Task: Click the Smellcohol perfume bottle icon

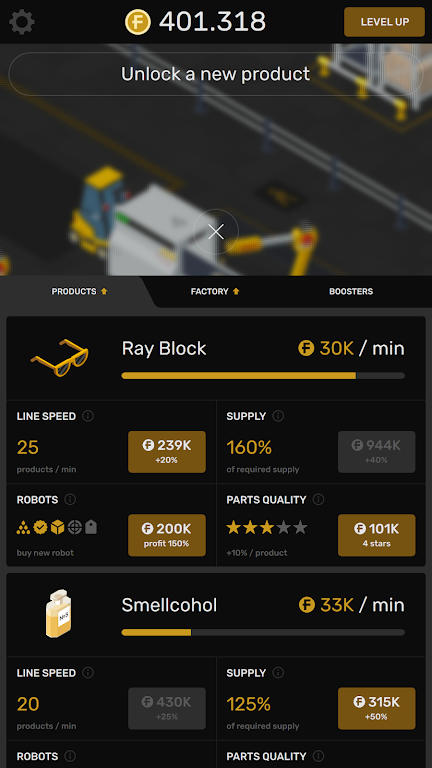Action: click(x=58, y=613)
